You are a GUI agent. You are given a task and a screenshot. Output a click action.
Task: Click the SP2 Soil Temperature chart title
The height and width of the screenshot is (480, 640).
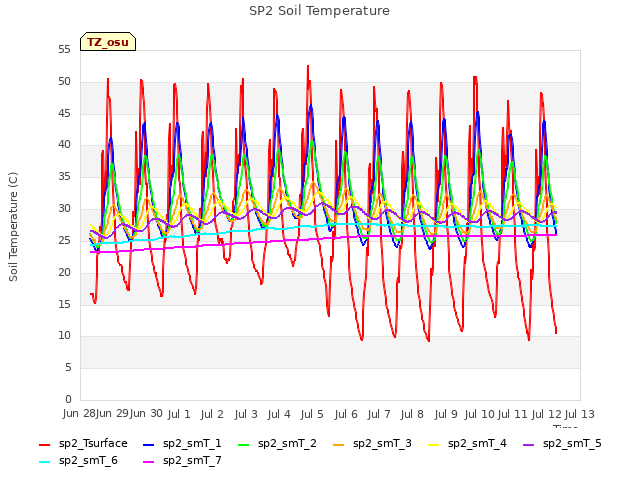[x=320, y=11]
